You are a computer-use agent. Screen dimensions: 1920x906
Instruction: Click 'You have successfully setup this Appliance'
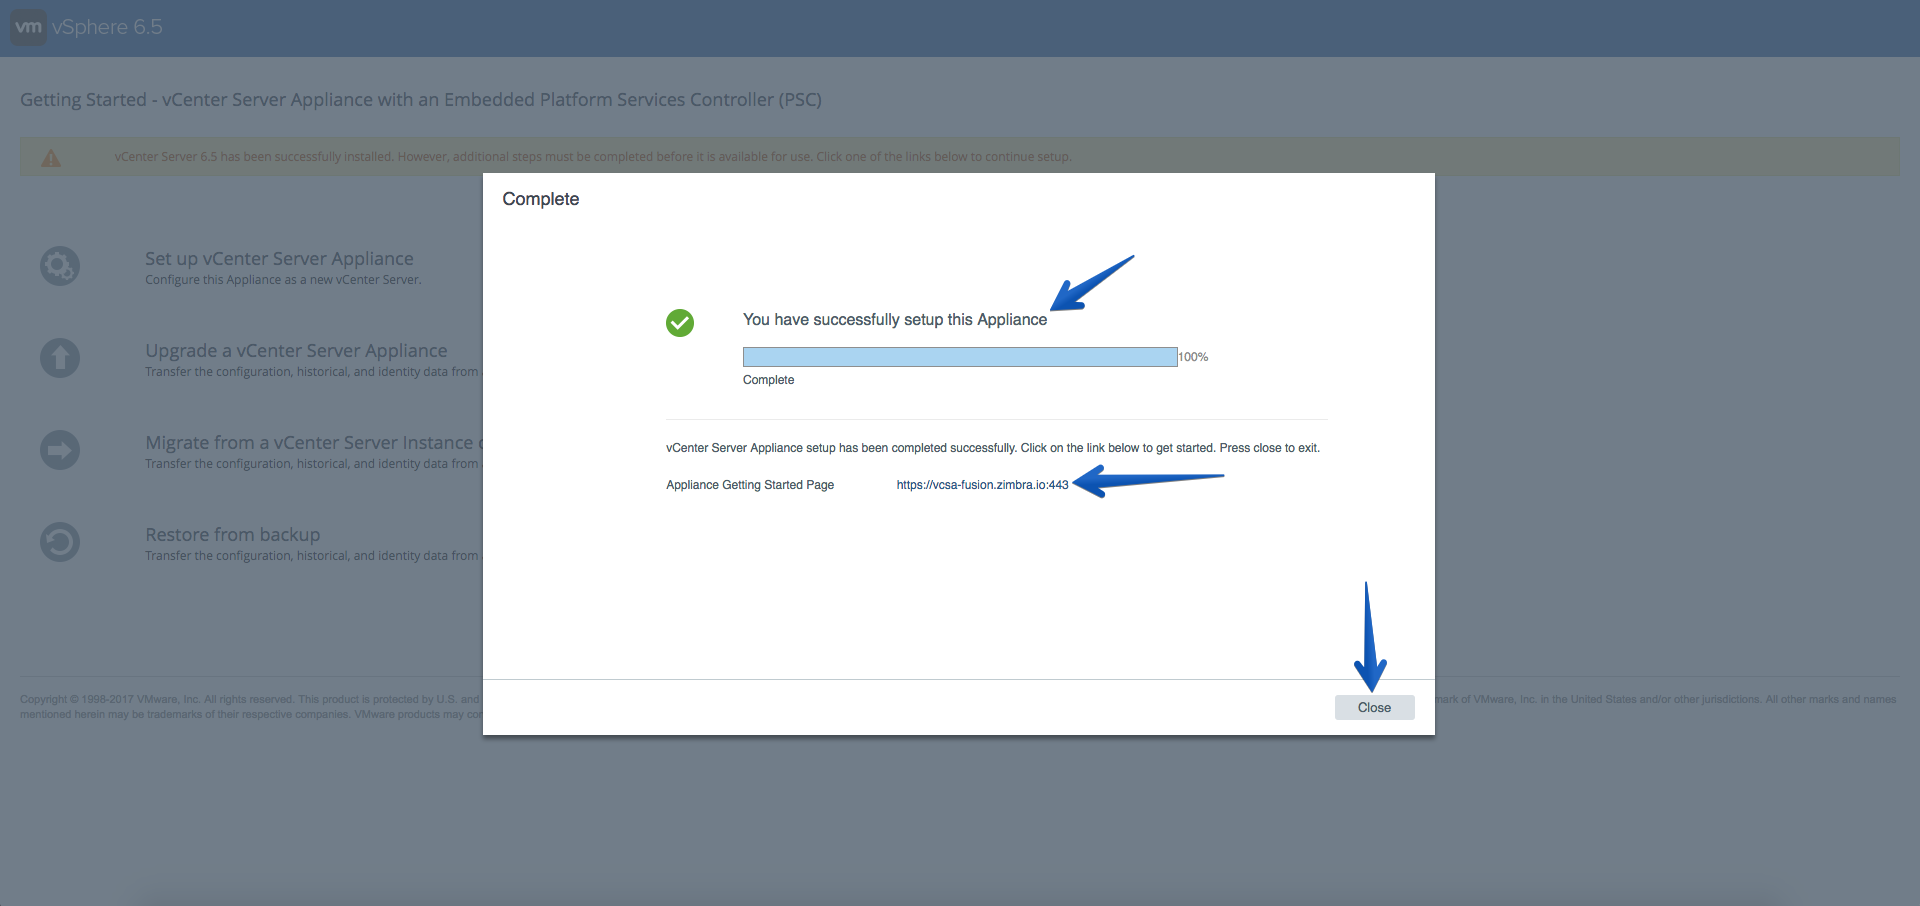895,320
